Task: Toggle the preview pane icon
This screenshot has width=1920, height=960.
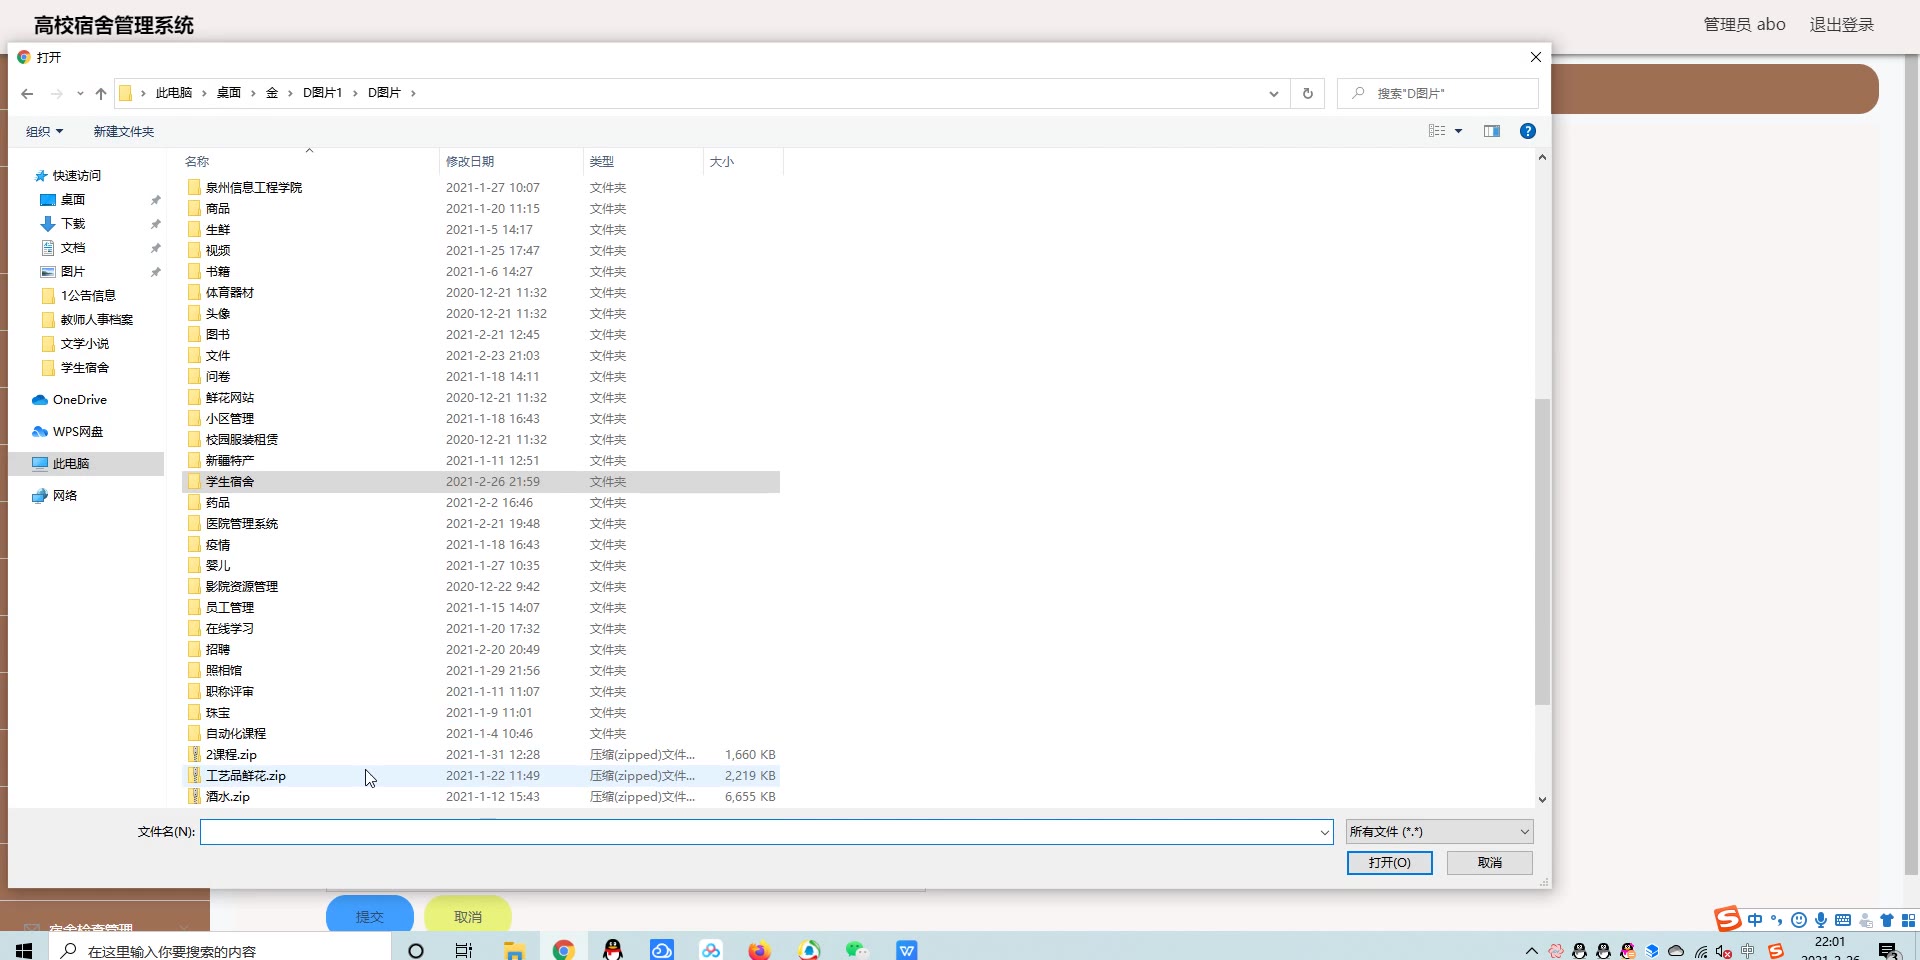Action: (1492, 131)
